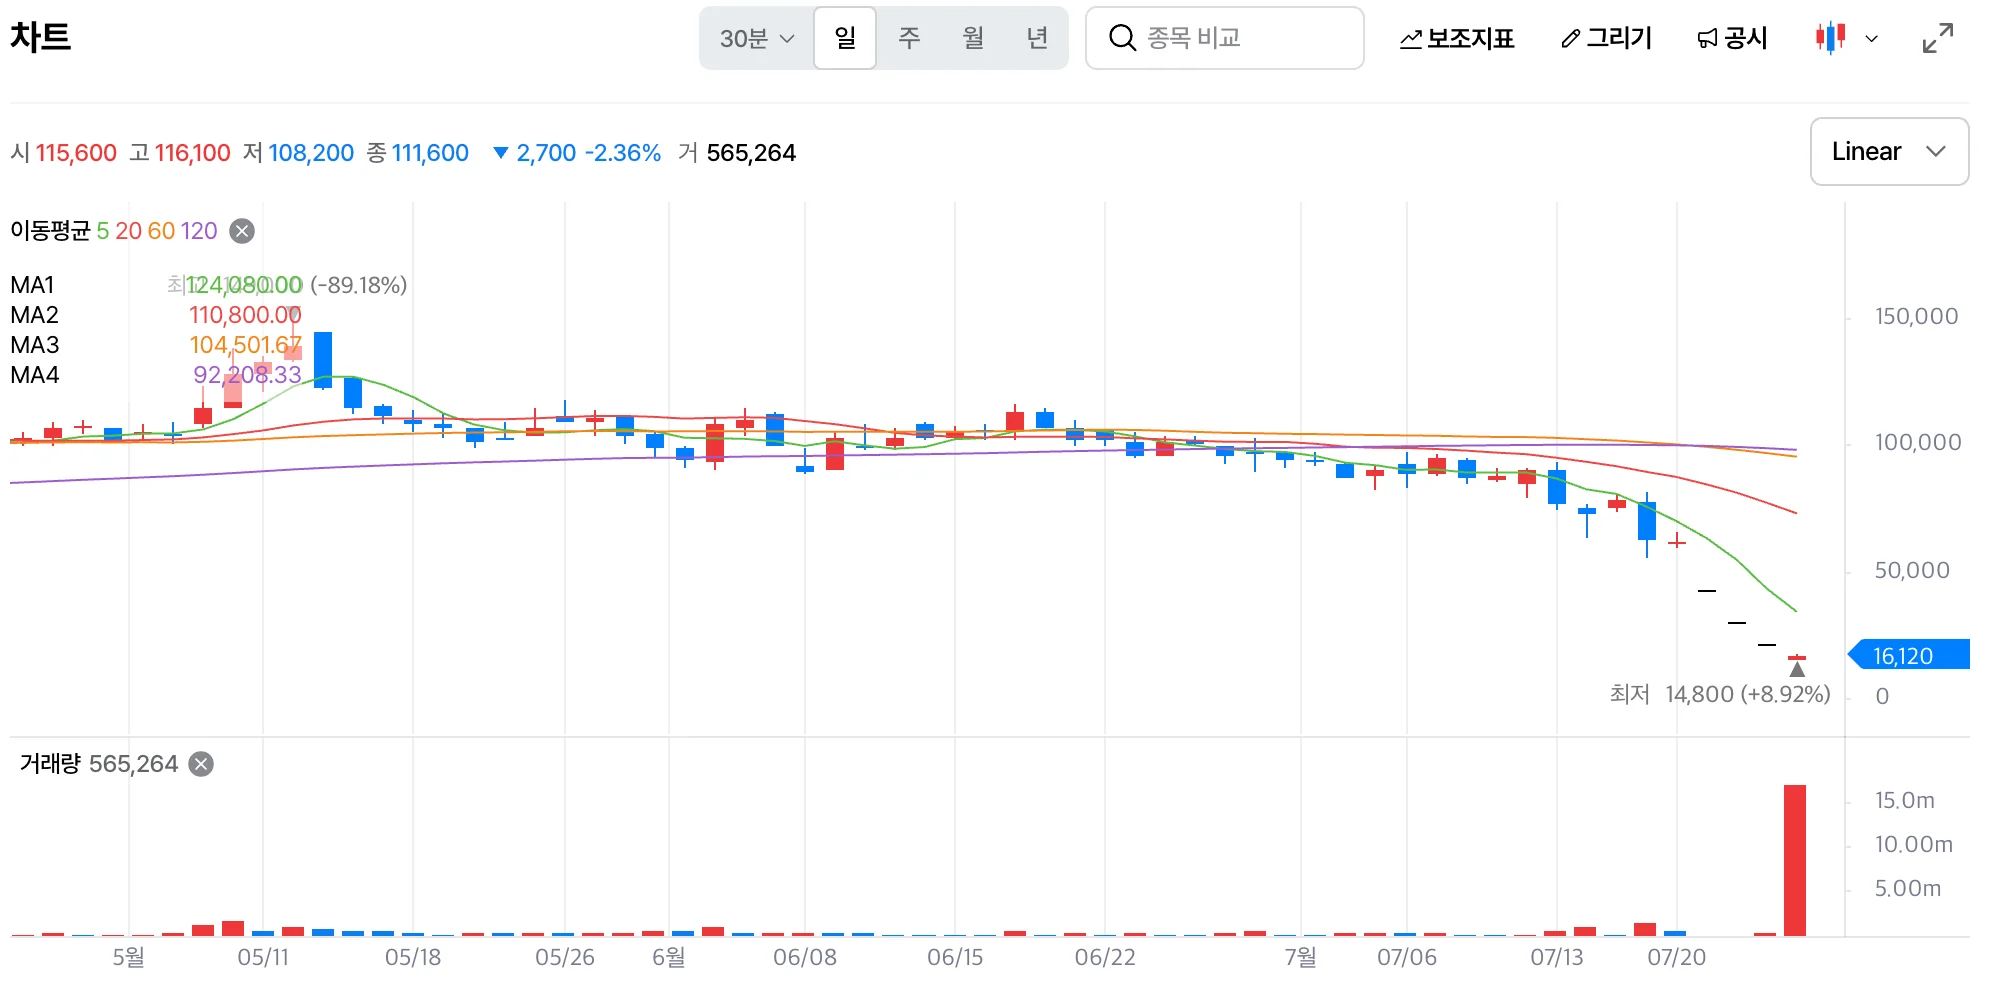Expand the chart type chevron
This screenshot has width=1994, height=1004.
[1872, 39]
